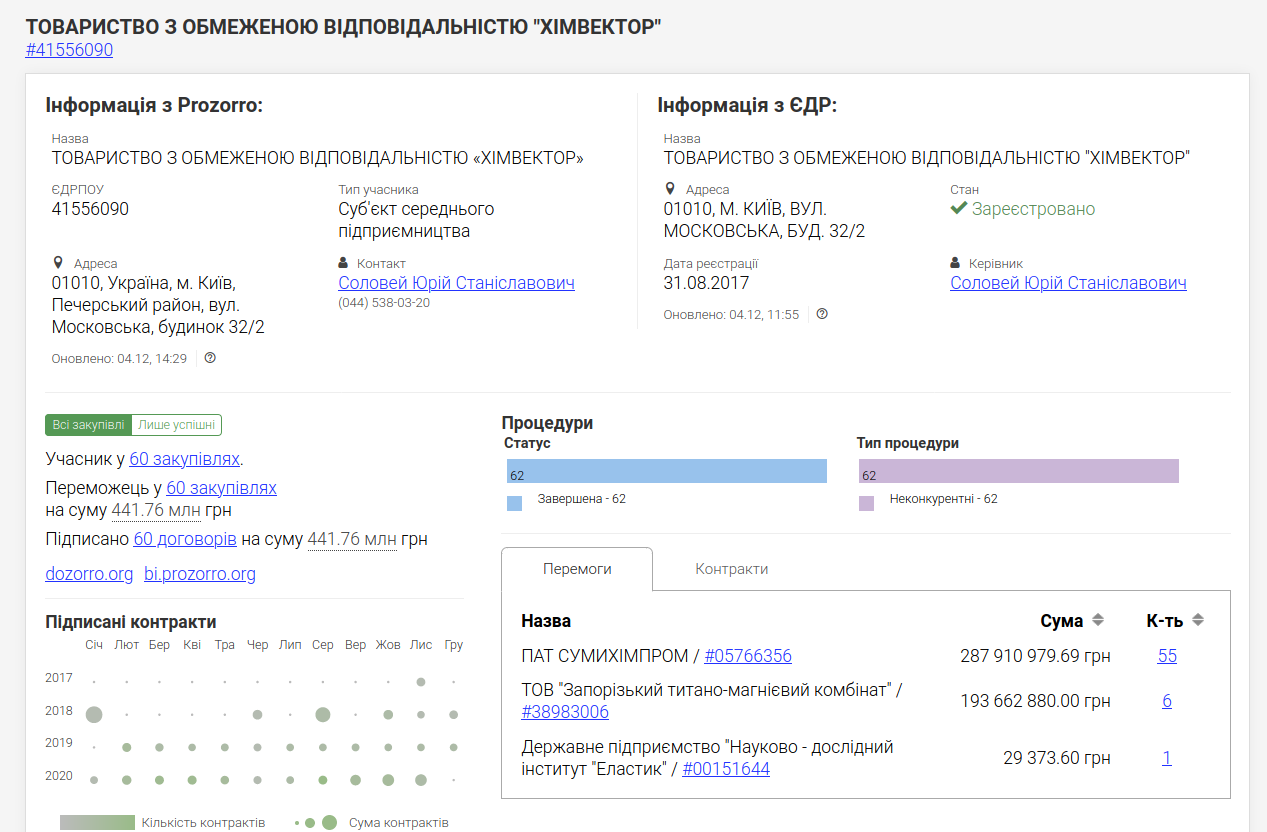Click the green Зареєстровано checkmark

pyautogui.click(x=960, y=208)
